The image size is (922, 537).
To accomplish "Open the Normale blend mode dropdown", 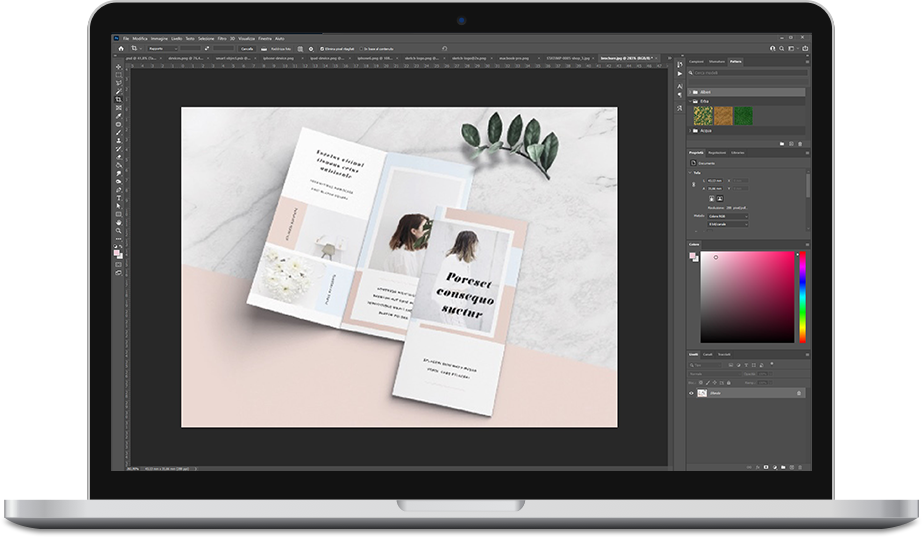I will (x=714, y=373).
